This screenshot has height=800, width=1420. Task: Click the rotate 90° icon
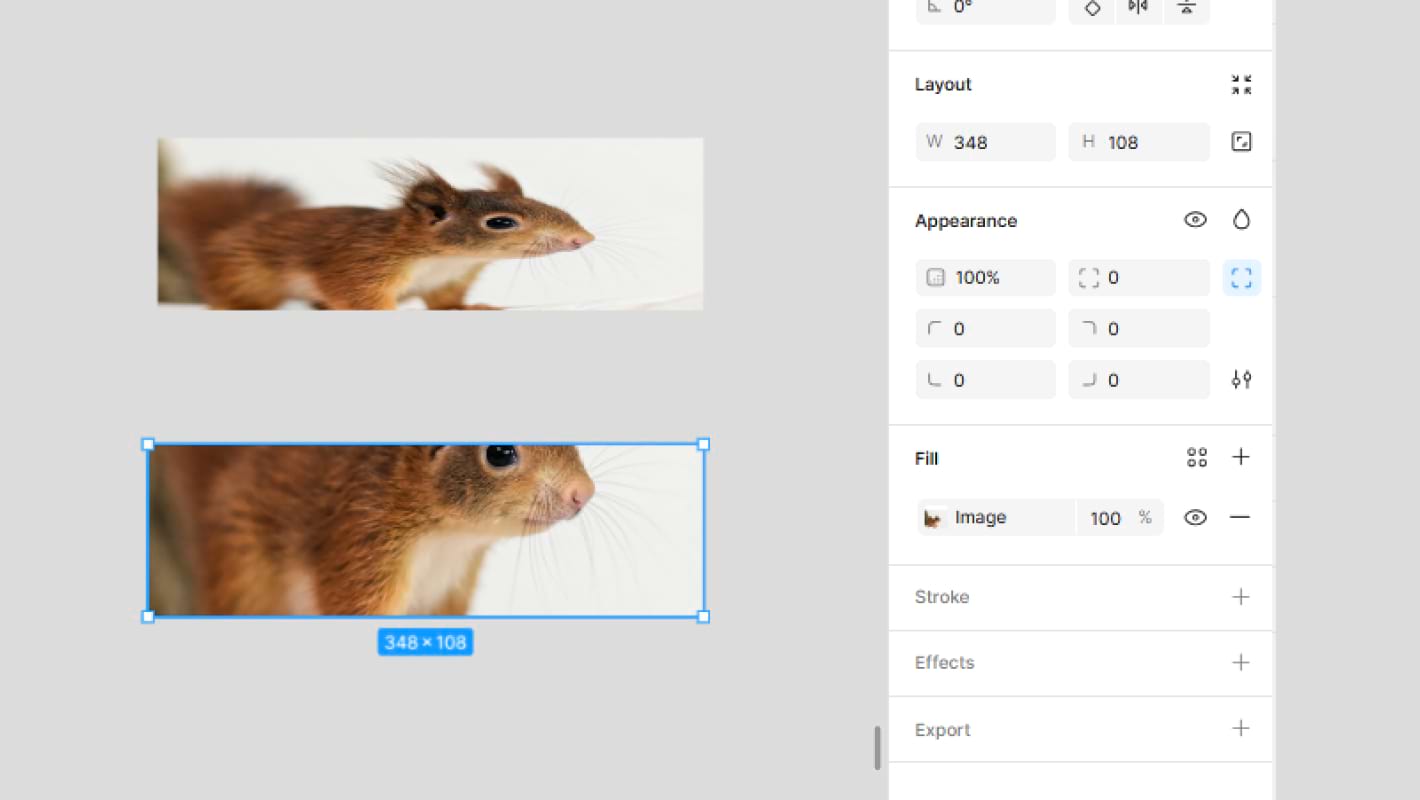click(x=1092, y=8)
